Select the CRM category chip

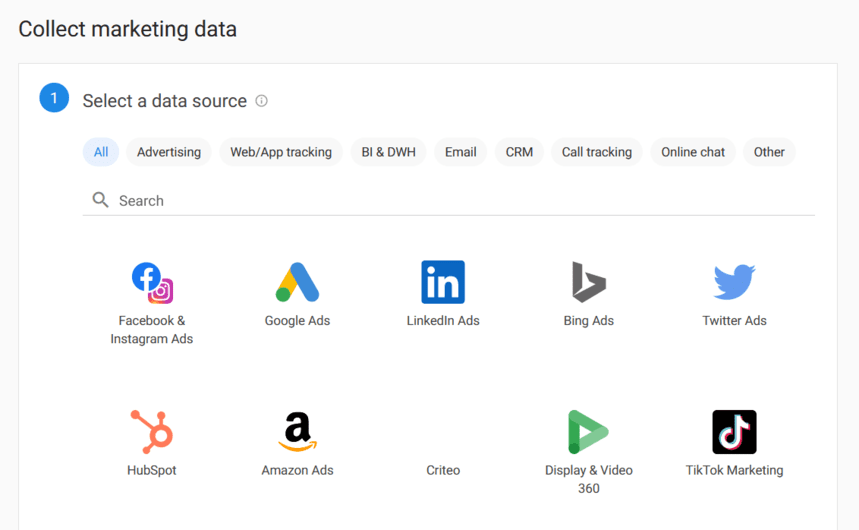pos(519,152)
